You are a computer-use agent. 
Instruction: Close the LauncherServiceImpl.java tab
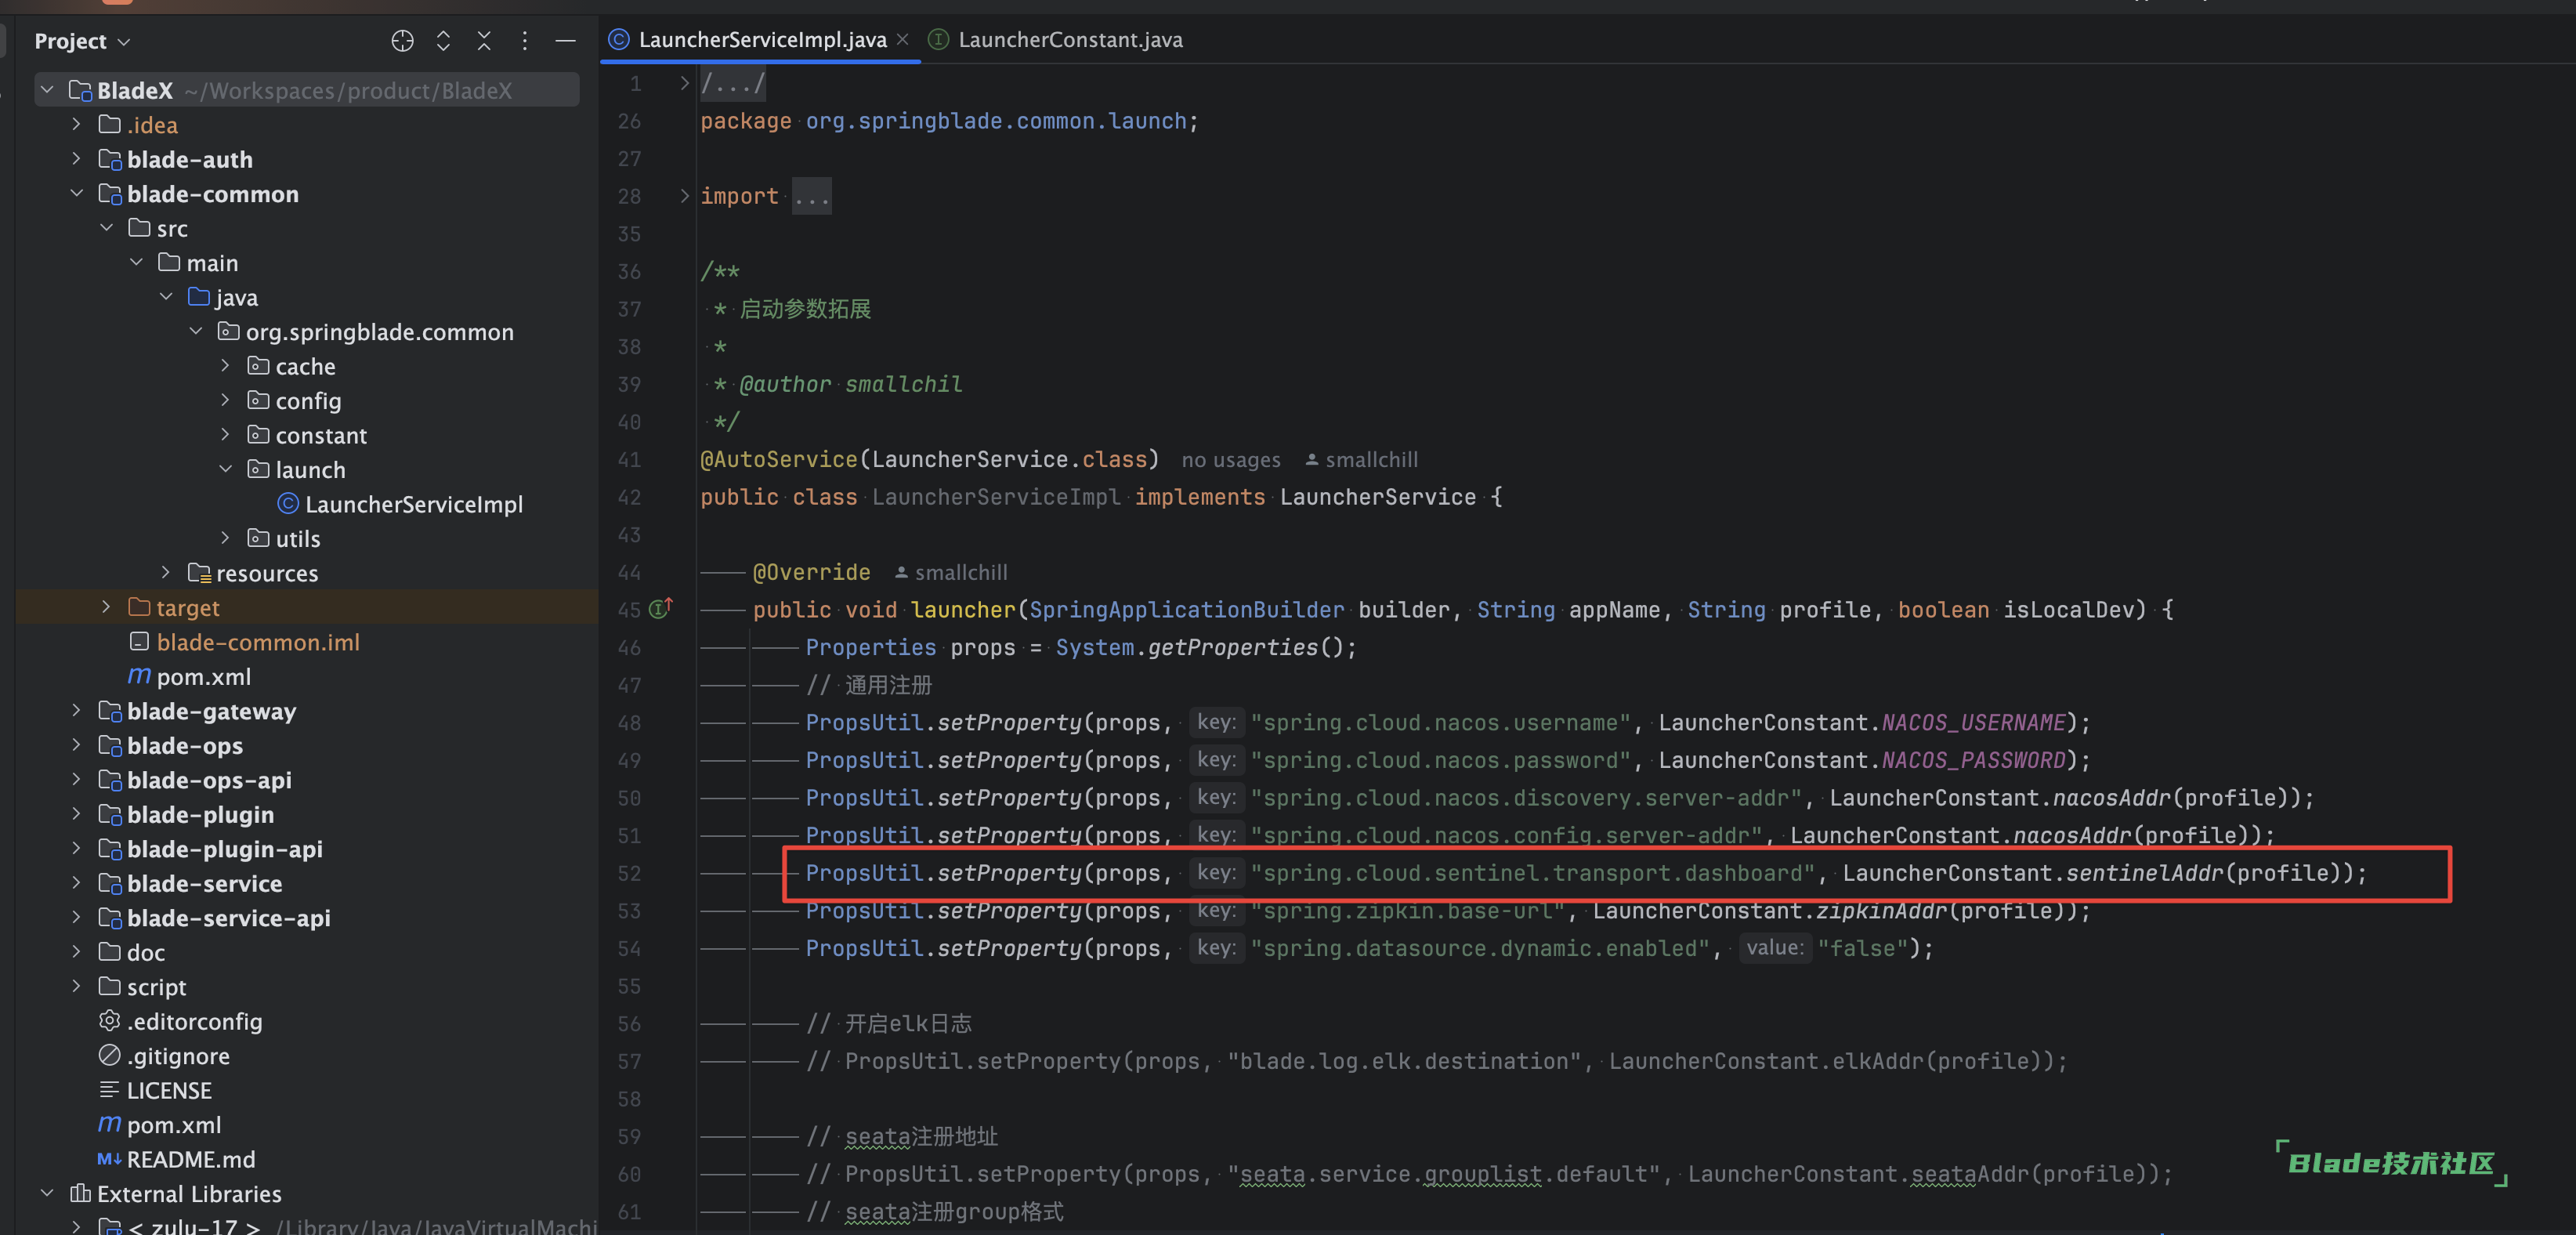pos(903,39)
